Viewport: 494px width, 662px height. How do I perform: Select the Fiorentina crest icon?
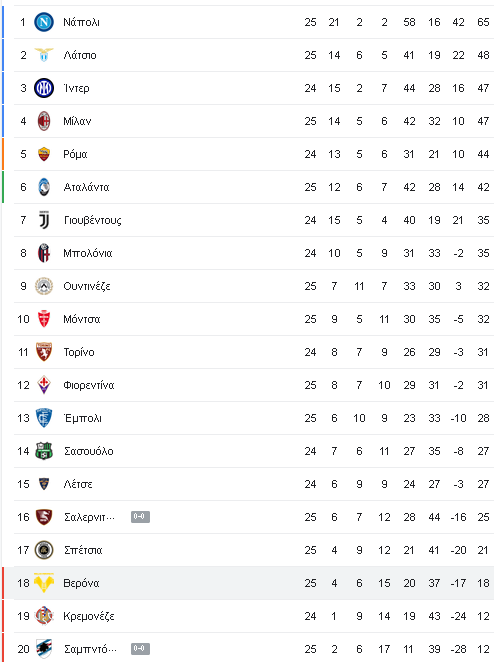pos(44,385)
